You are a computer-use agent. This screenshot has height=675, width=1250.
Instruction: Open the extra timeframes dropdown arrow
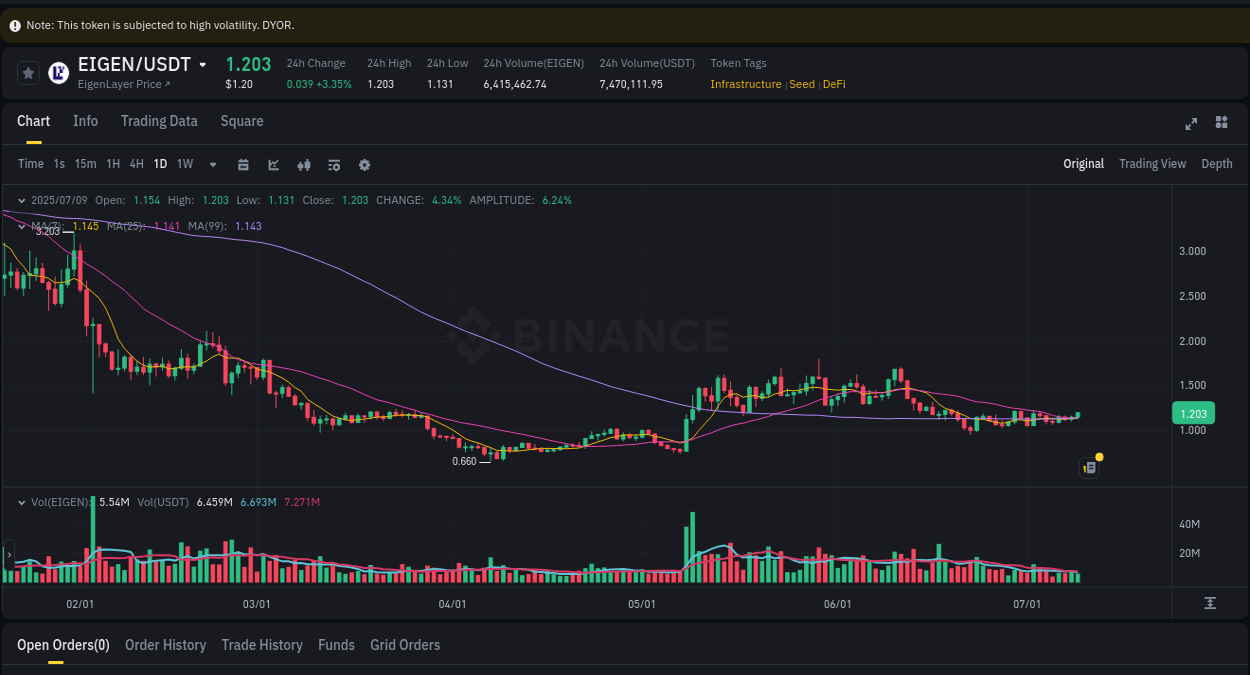(x=211, y=164)
